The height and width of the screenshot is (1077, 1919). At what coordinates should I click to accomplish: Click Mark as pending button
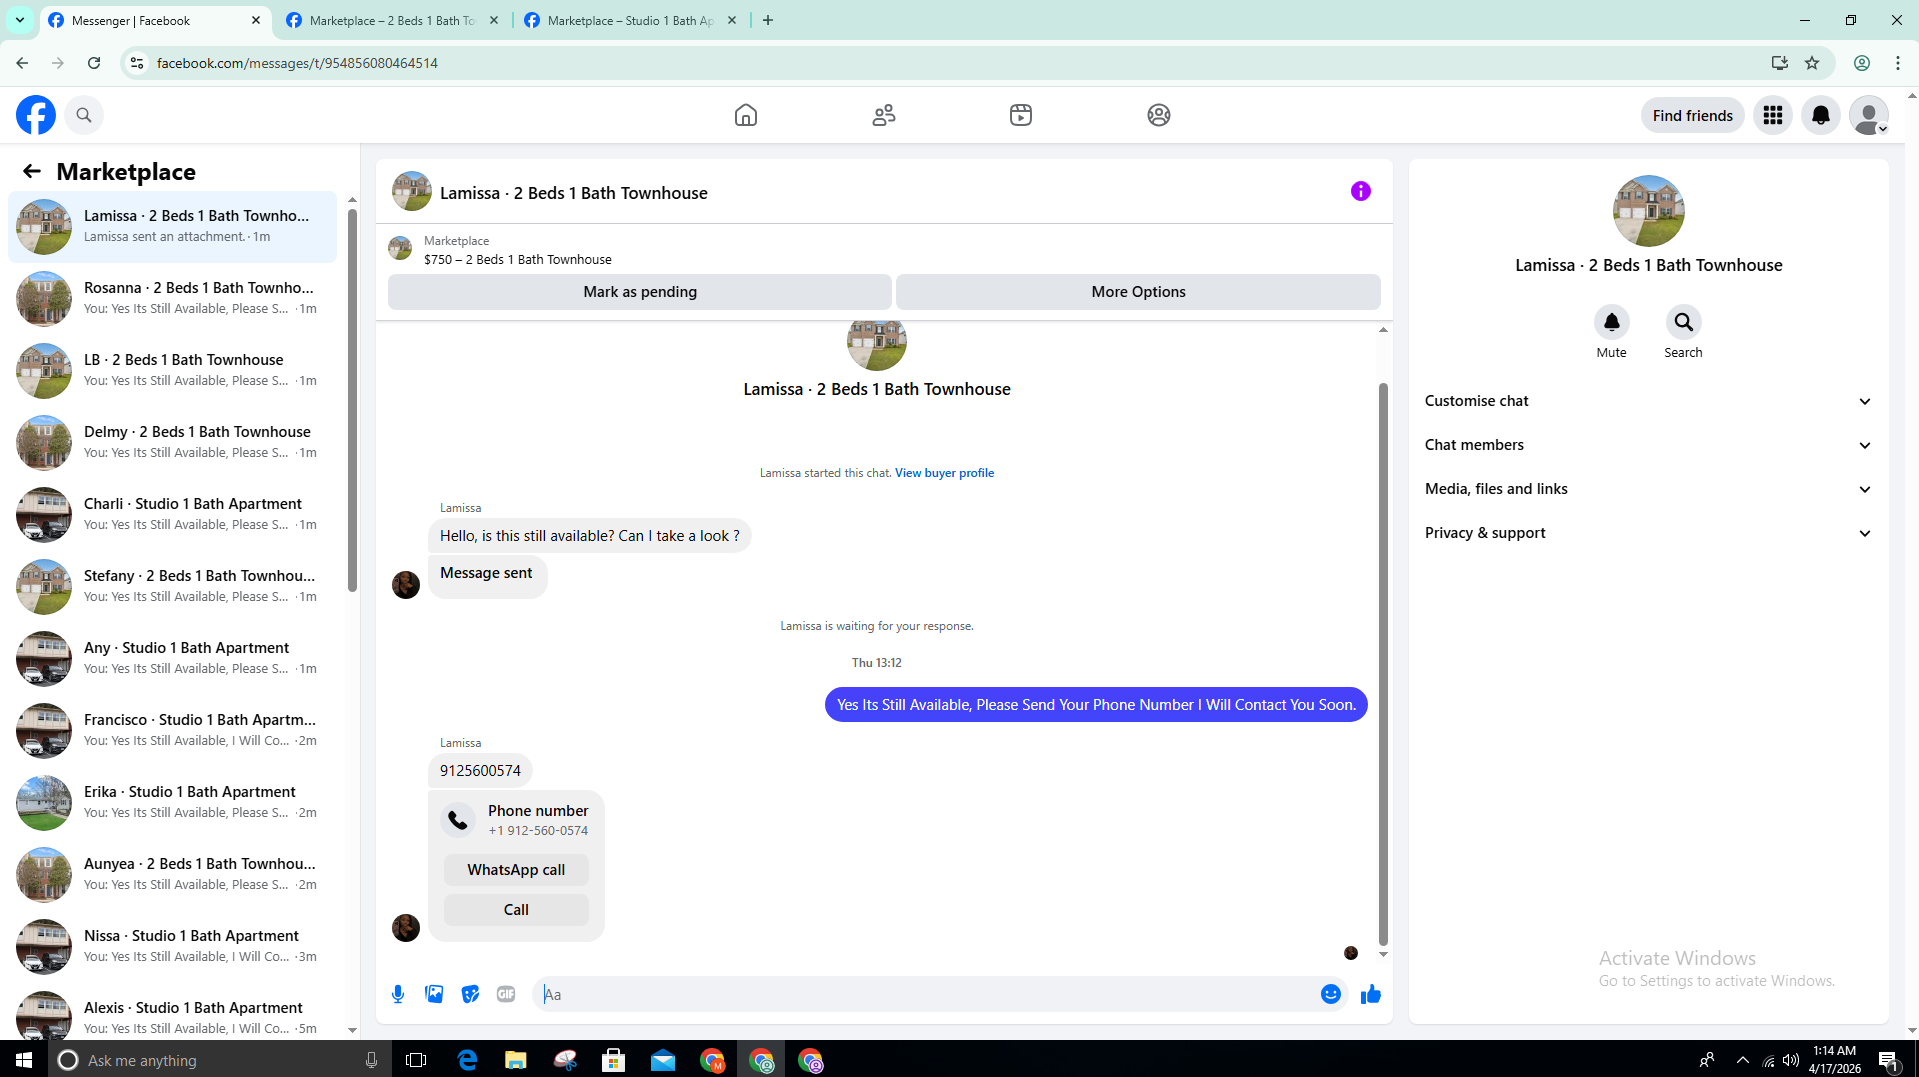640,292
